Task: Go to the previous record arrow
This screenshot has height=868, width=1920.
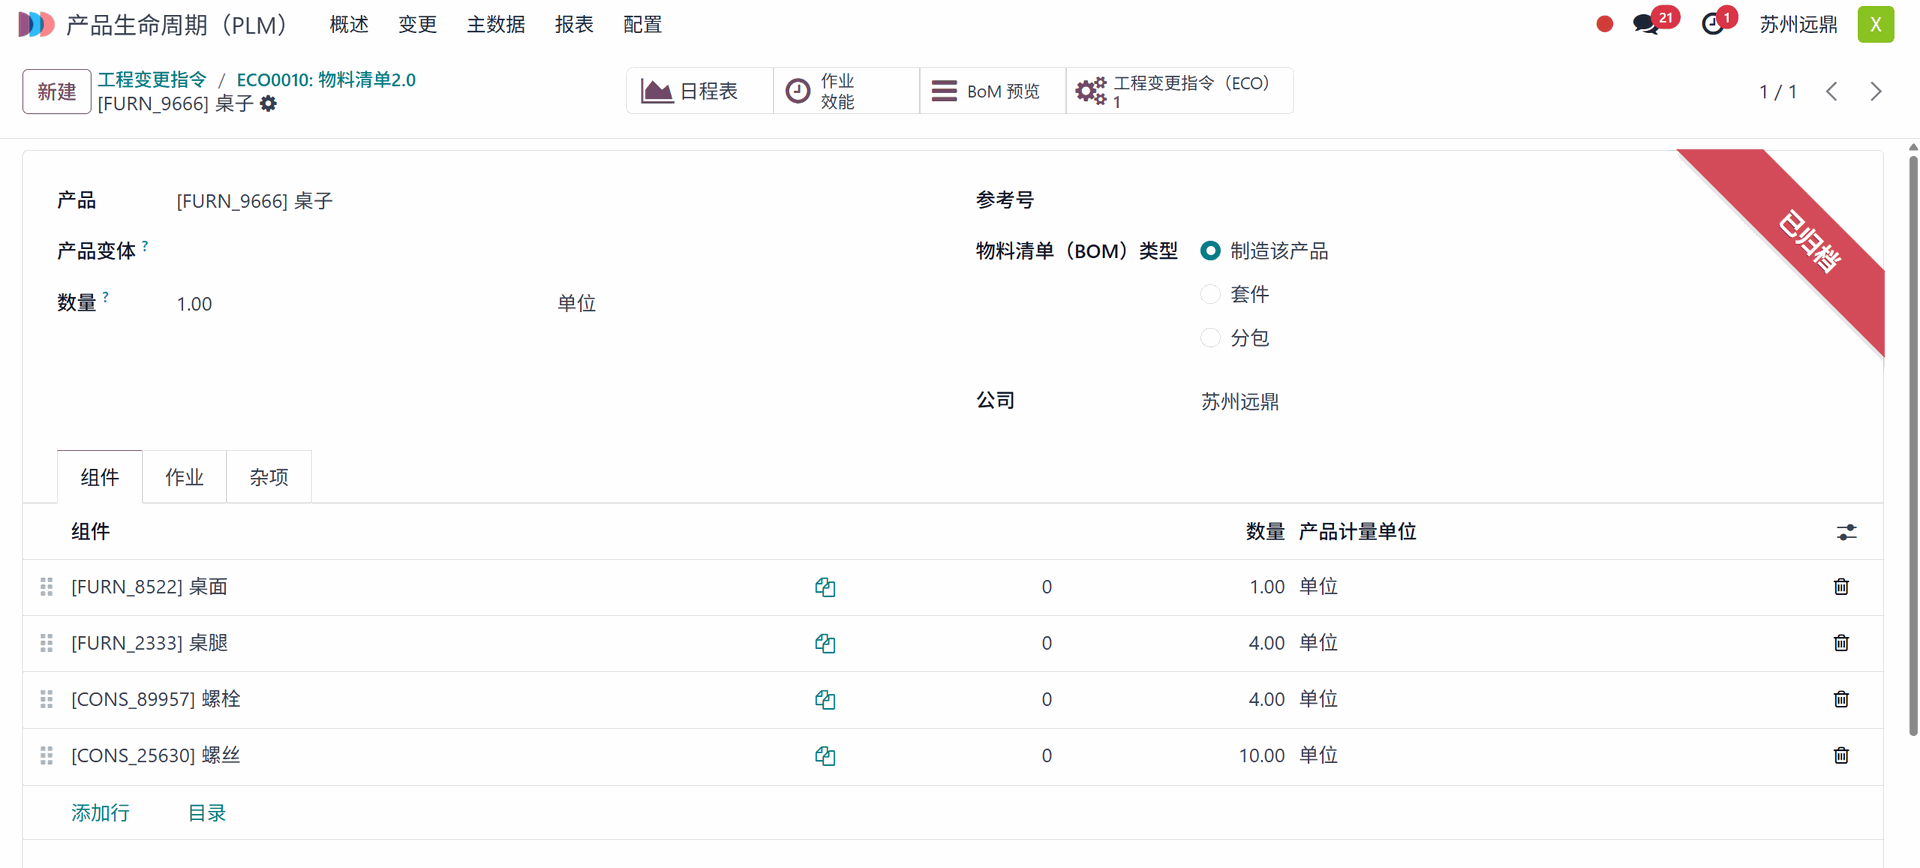Action: click(x=1832, y=92)
